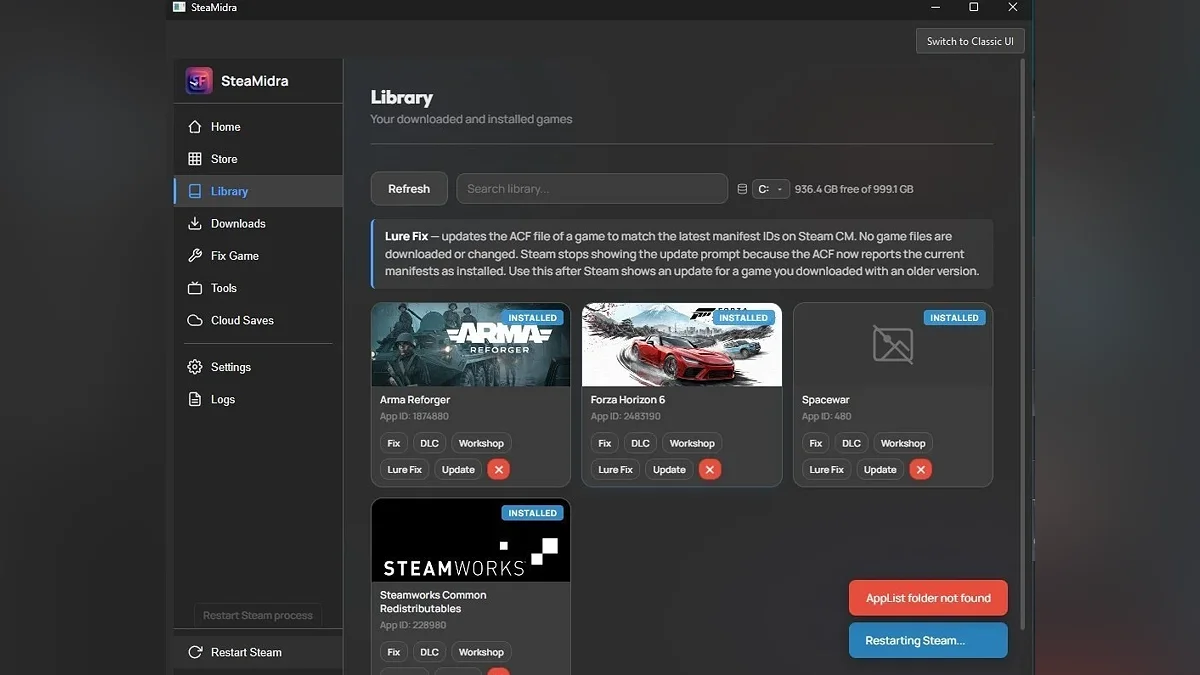The width and height of the screenshot is (1200, 675).
Task: Click the SteaMidra logo icon
Action: 199,81
